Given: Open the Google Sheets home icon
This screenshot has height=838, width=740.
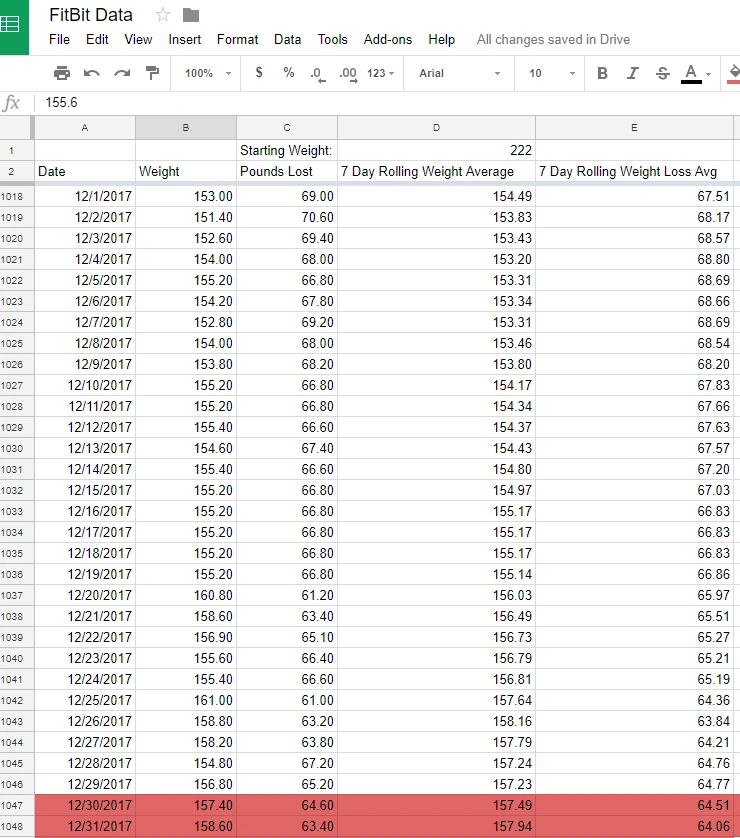Looking at the screenshot, I should tap(12, 25).
